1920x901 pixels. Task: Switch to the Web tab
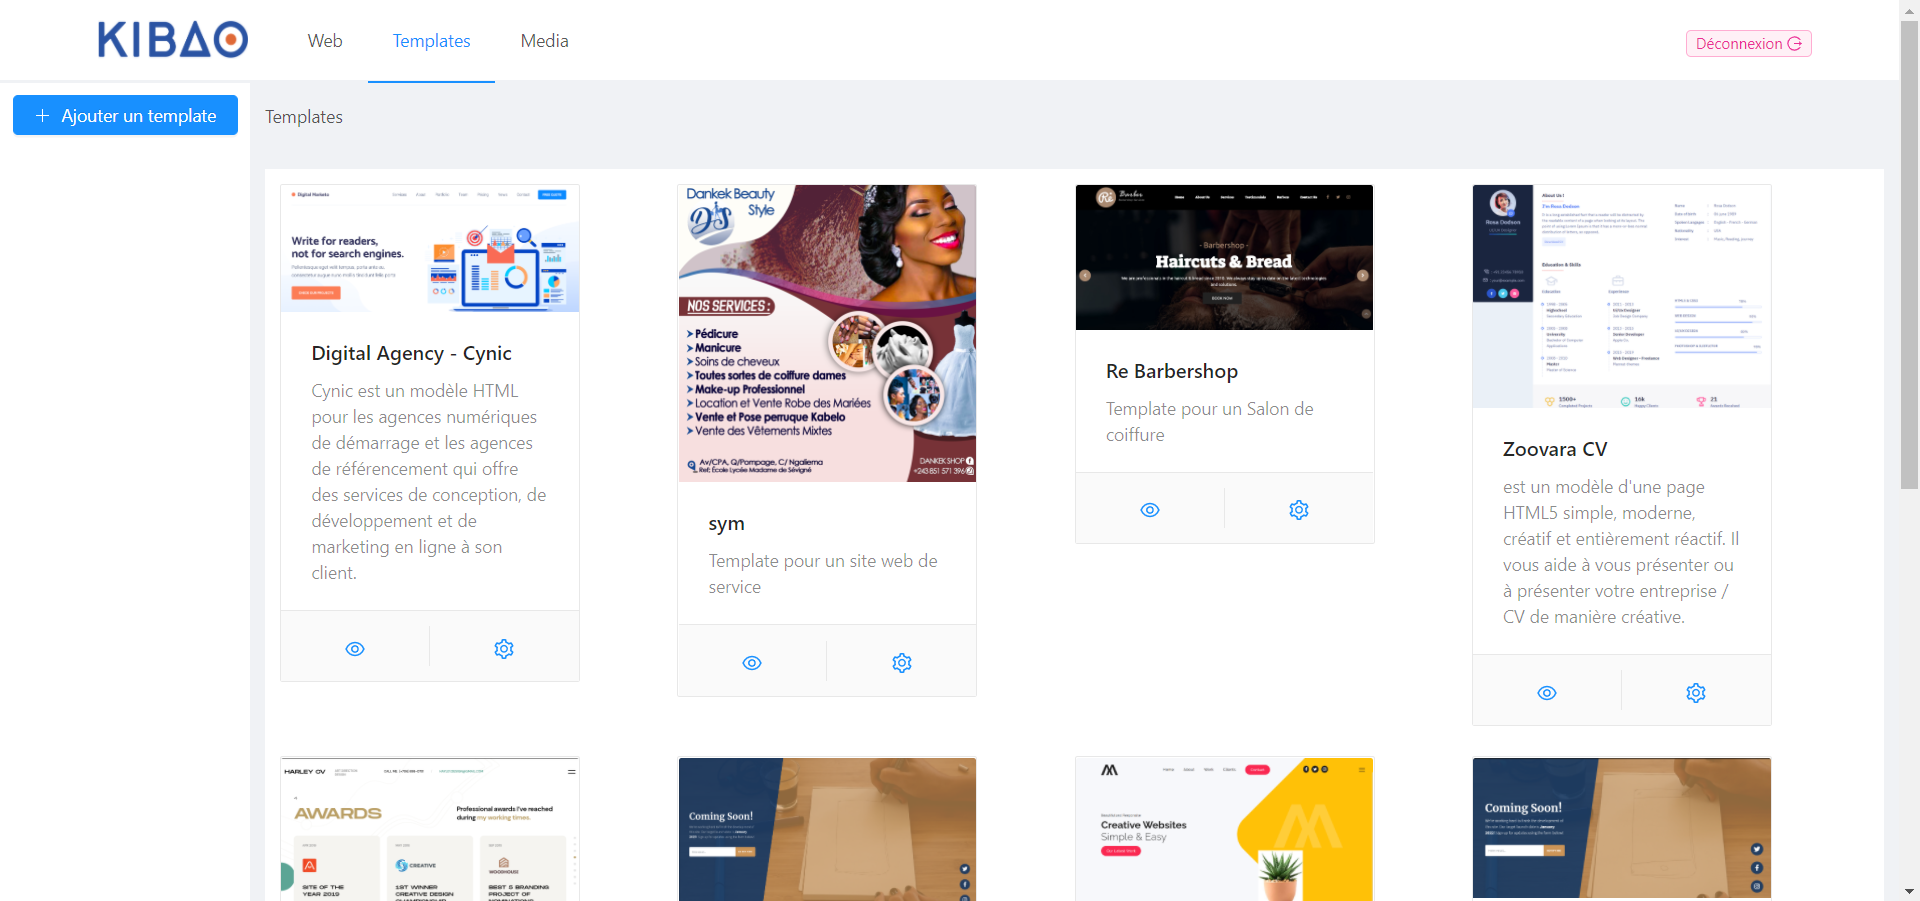(325, 41)
